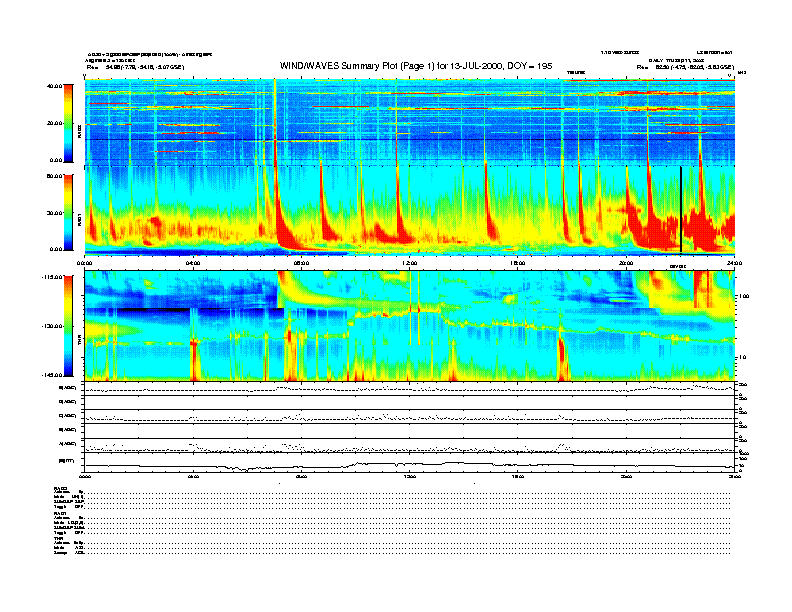Click the 40.00 label on RAD2 scale
This screenshot has height=612, width=792.
coord(55,86)
